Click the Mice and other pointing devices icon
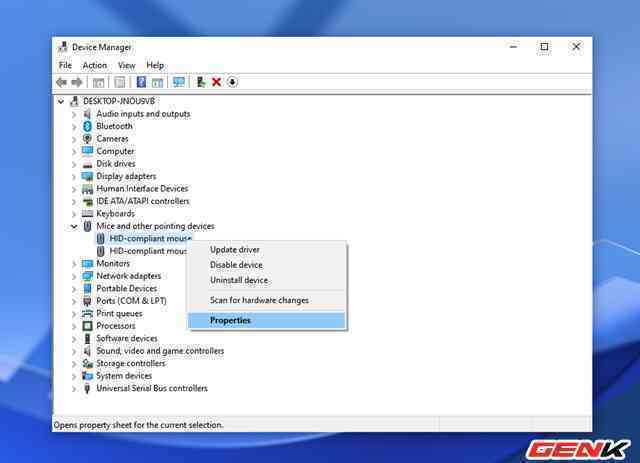 tap(87, 226)
